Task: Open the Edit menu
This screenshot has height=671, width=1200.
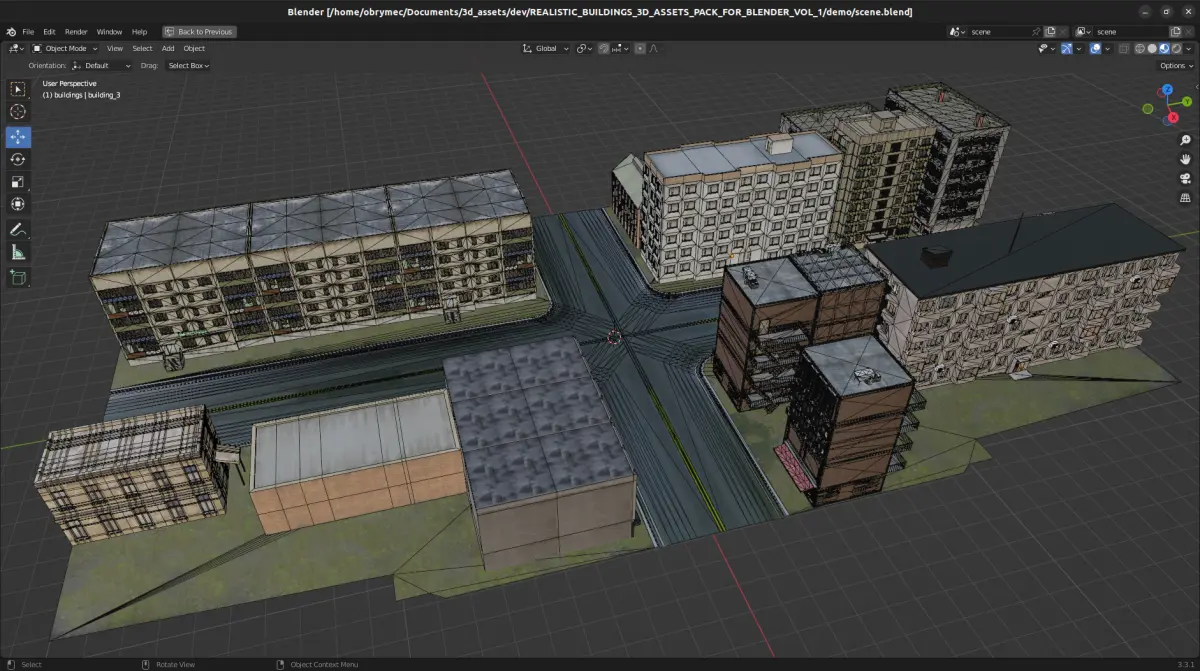Action: [49, 32]
